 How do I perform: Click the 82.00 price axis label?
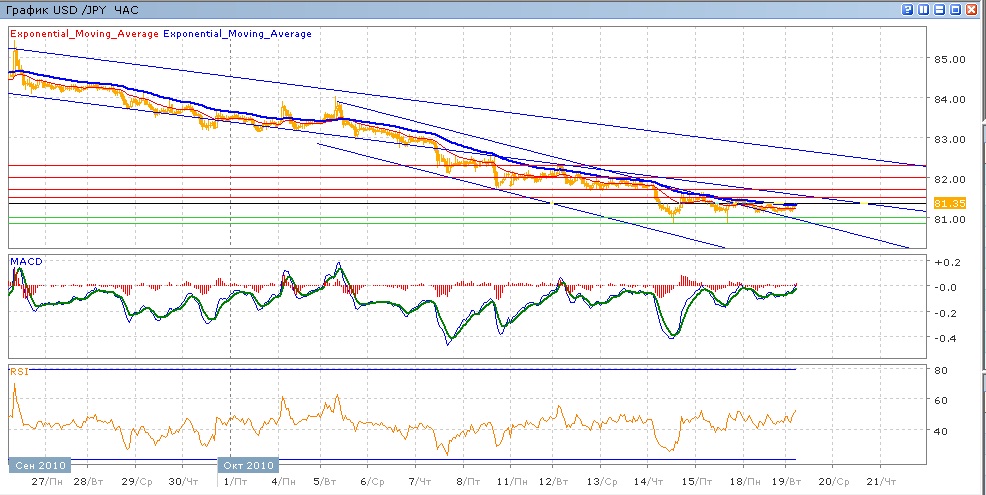[x=949, y=179]
